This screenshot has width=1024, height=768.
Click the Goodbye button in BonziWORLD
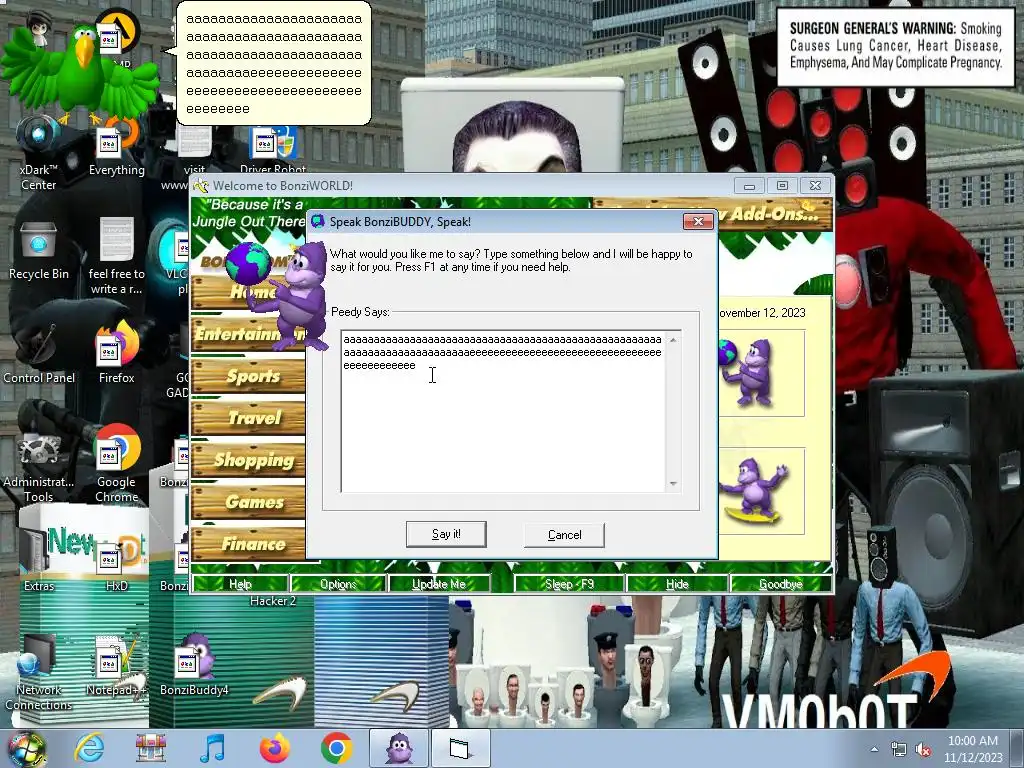780,583
